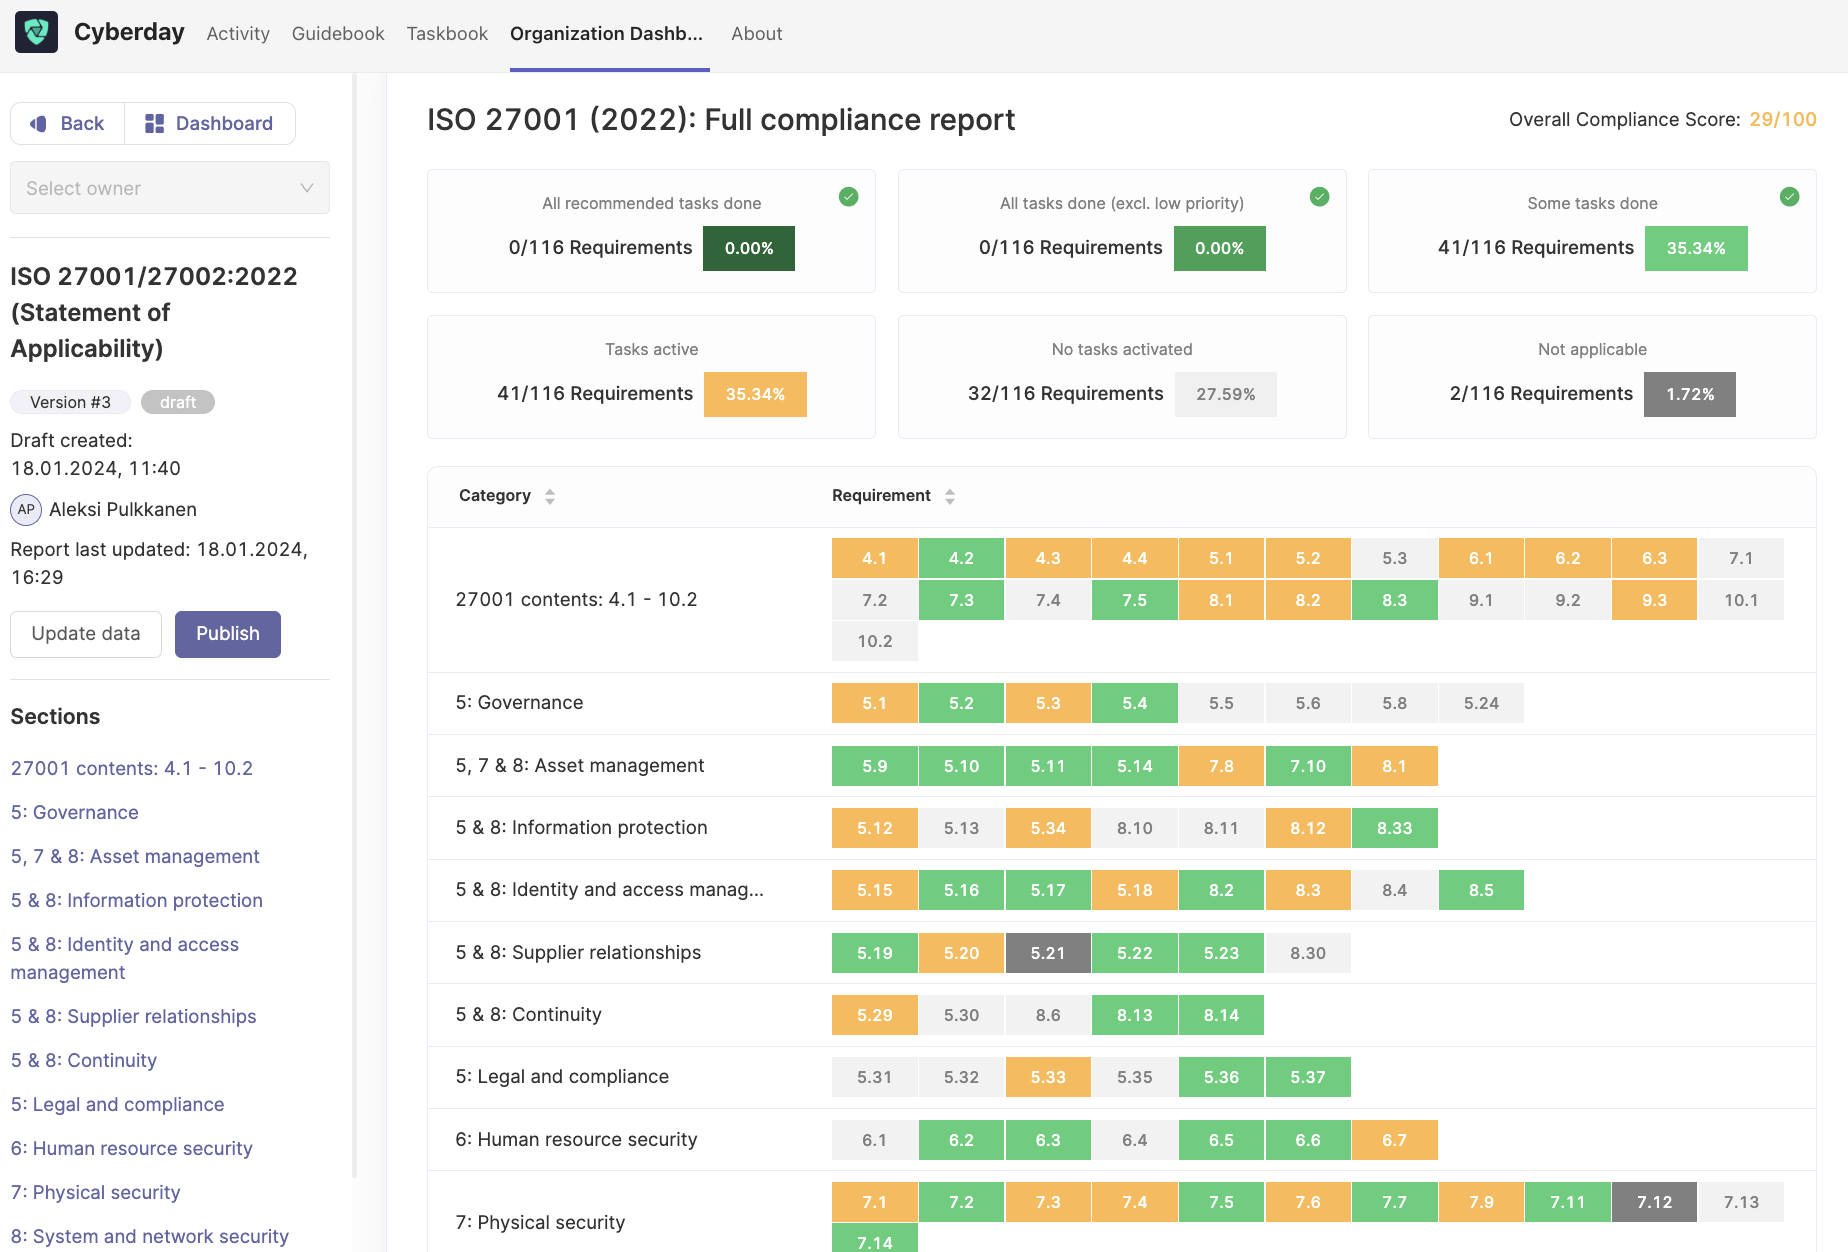This screenshot has height=1252, width=1848.
Task: Click the Update data button
Action: coord(85,633)
